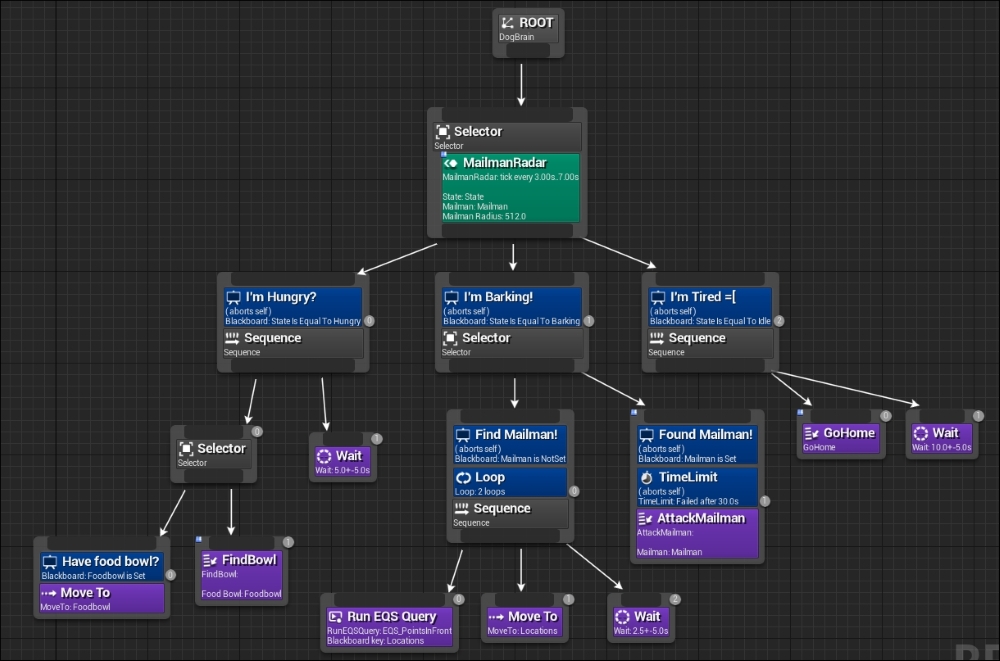Select the Find Mailman! decorator

(x=510, y=445)
